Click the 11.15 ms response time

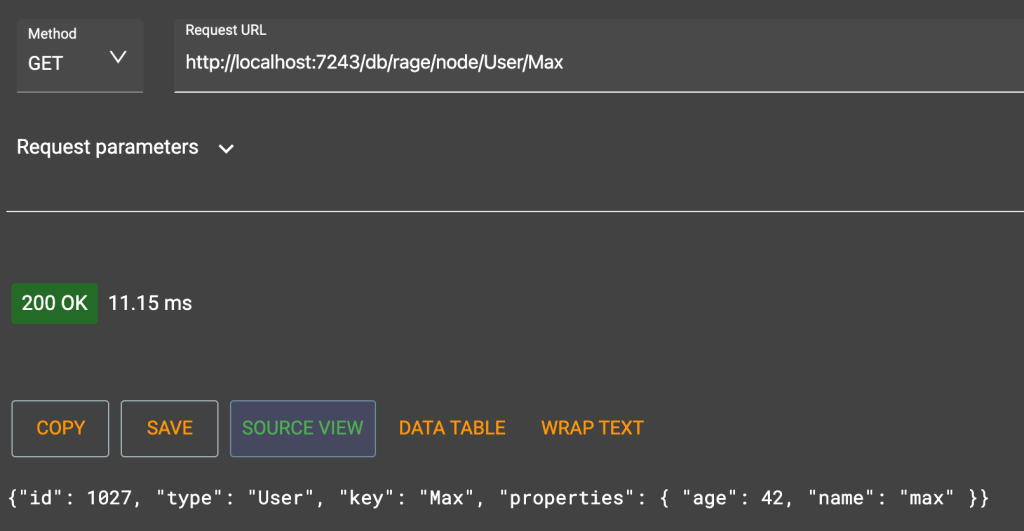[150, 303]
